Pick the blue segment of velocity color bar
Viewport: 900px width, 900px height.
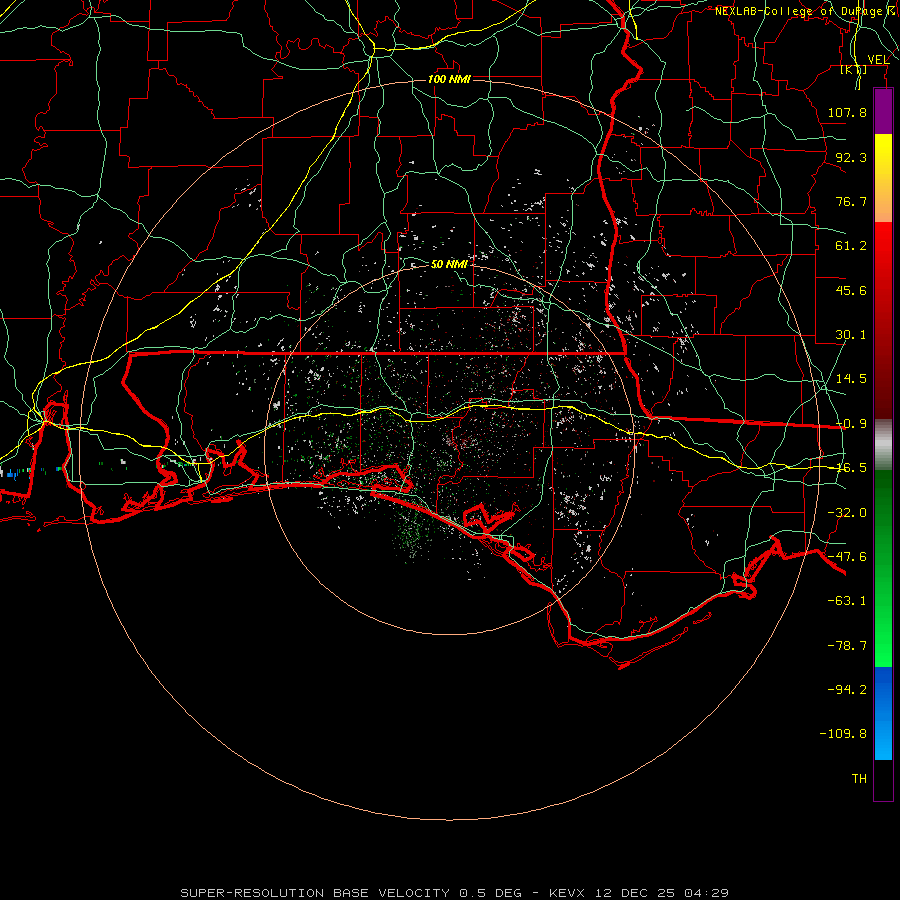coord(883,713)
